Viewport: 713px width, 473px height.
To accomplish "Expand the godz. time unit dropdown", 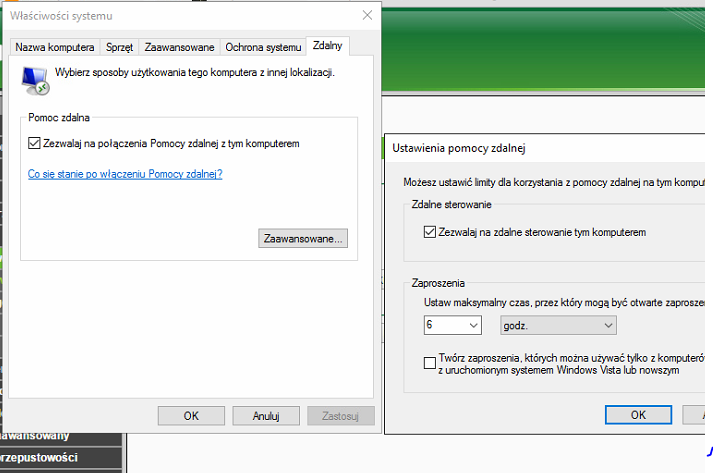I will (558, 325).
